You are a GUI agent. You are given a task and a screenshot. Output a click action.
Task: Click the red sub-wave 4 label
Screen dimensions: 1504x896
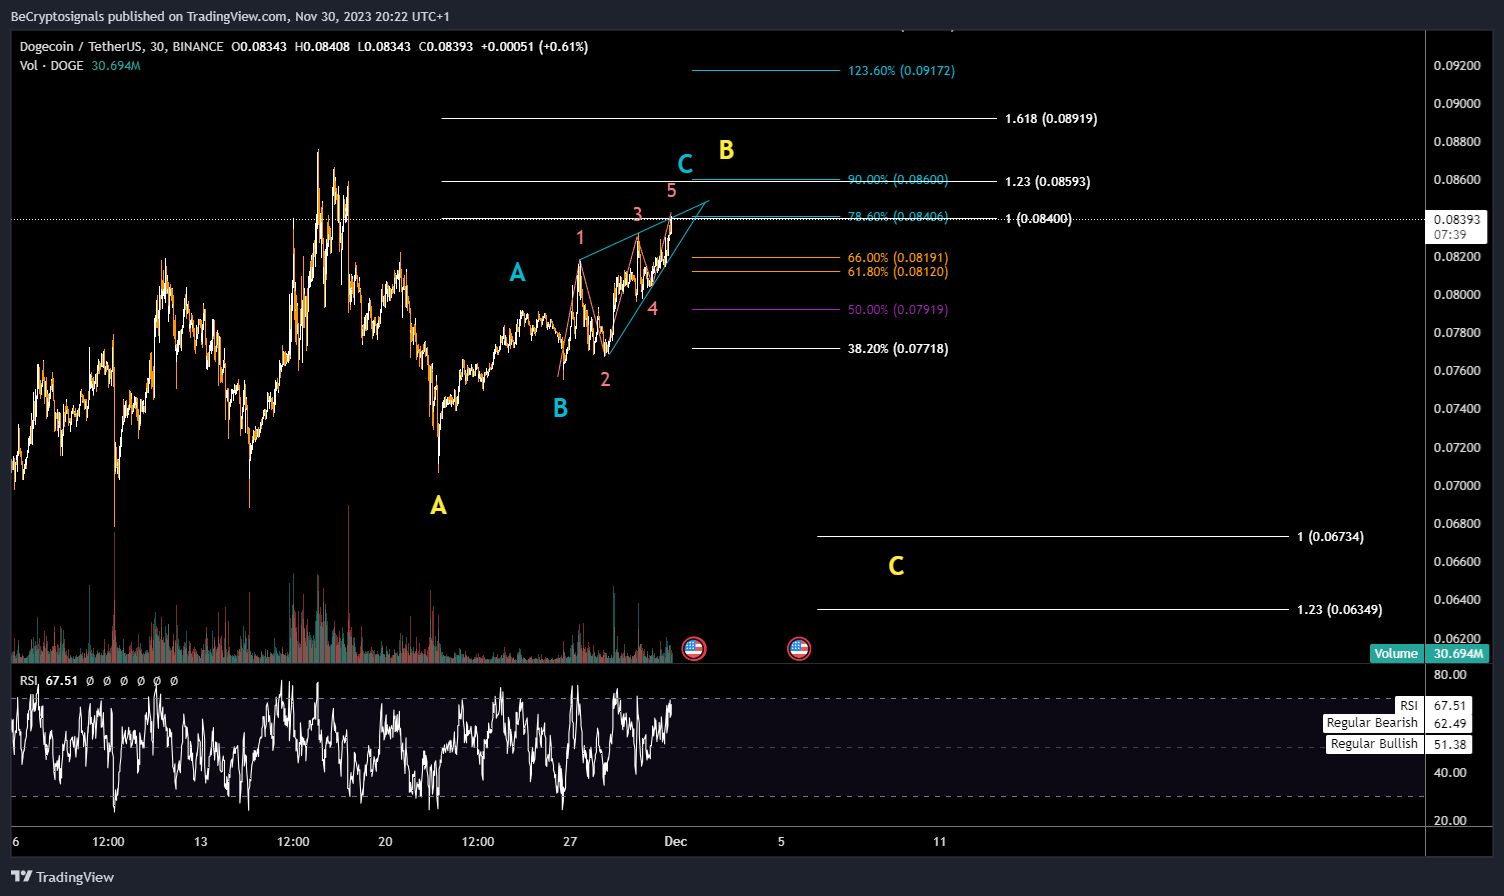point(652,308)
